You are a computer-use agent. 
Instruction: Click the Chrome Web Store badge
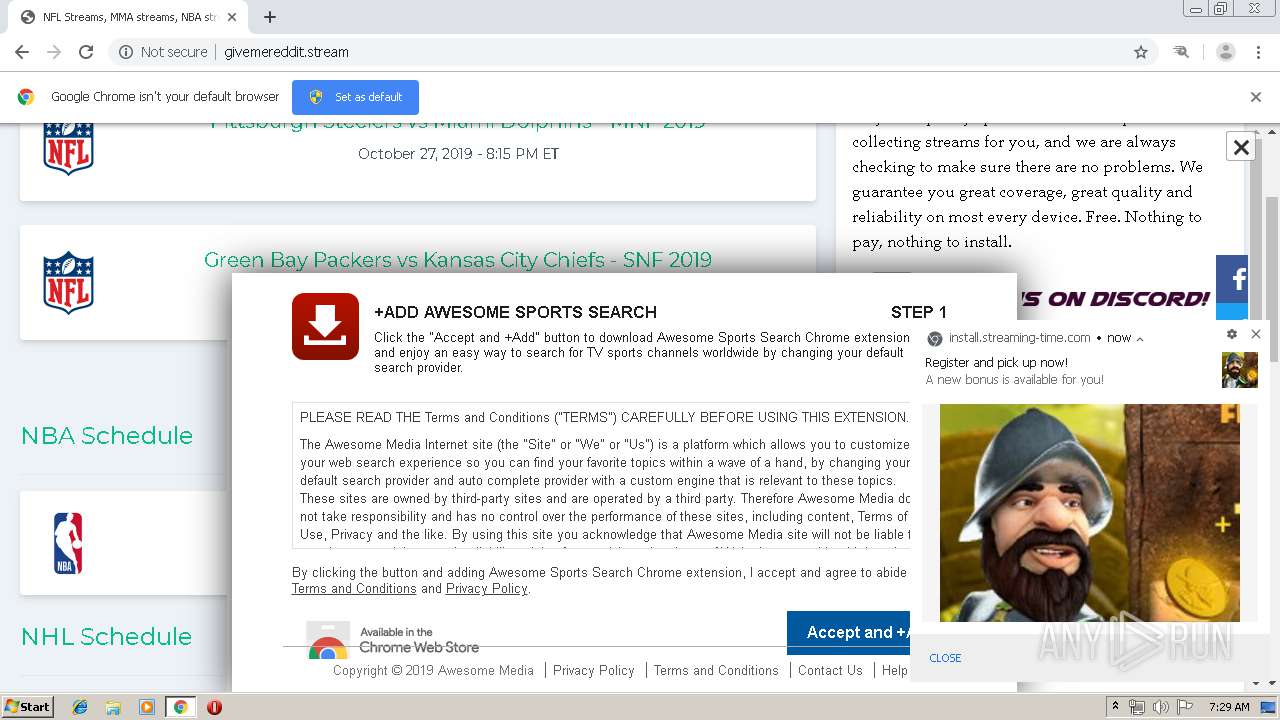[x=393, y=640]
